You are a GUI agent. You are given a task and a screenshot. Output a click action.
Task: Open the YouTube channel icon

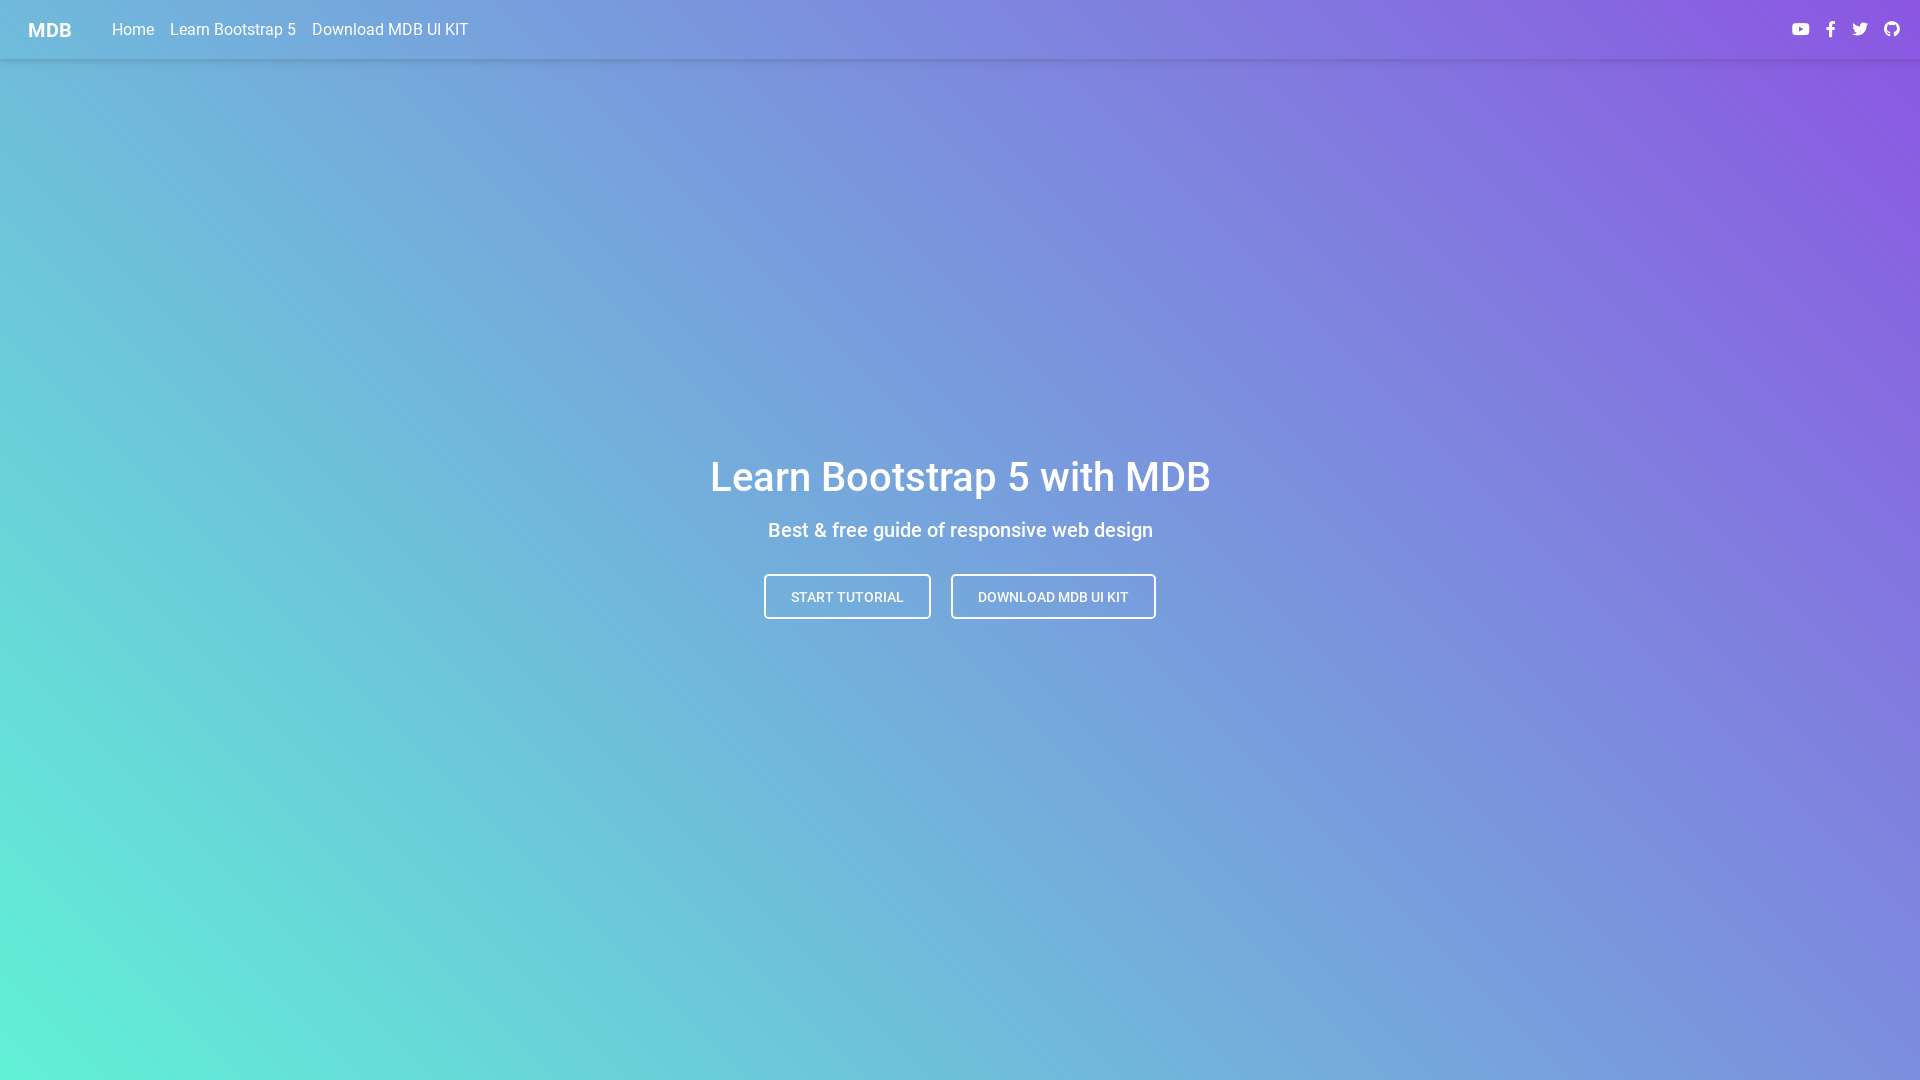[x=1800, y=29]
